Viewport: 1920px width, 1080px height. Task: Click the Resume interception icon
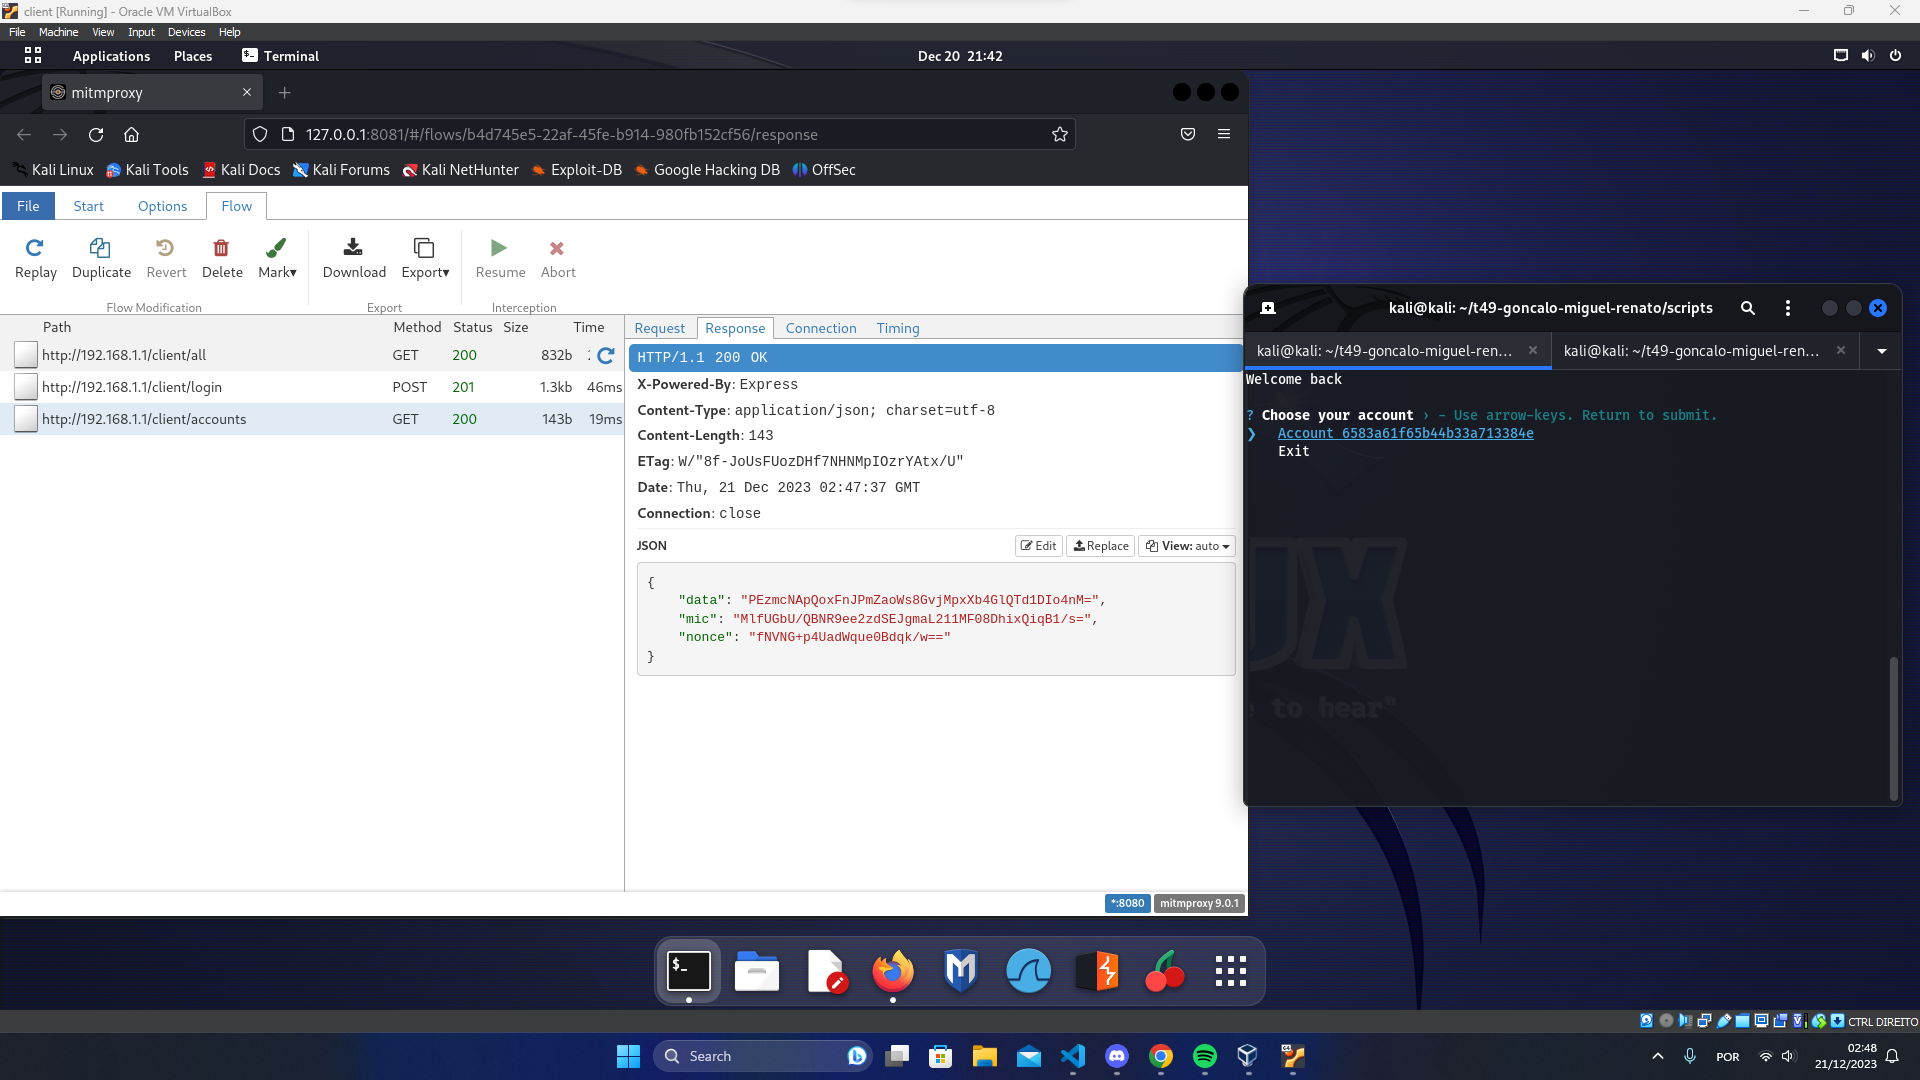499,248
